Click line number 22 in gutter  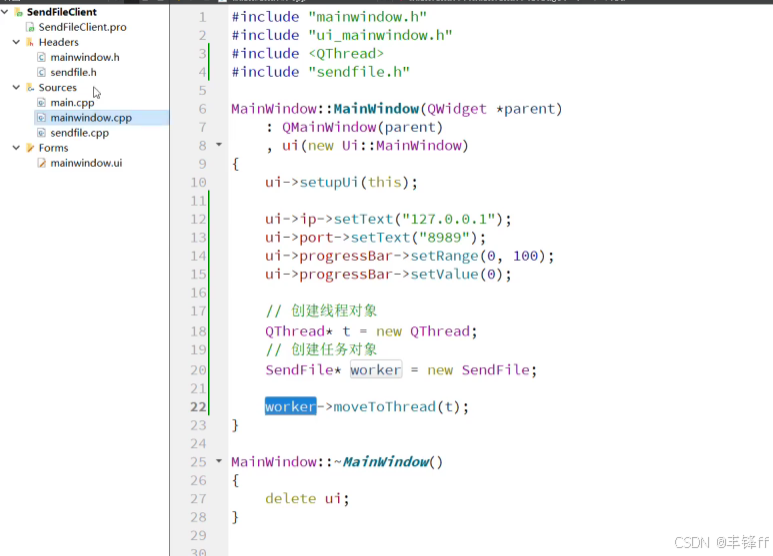pos(198,407)
